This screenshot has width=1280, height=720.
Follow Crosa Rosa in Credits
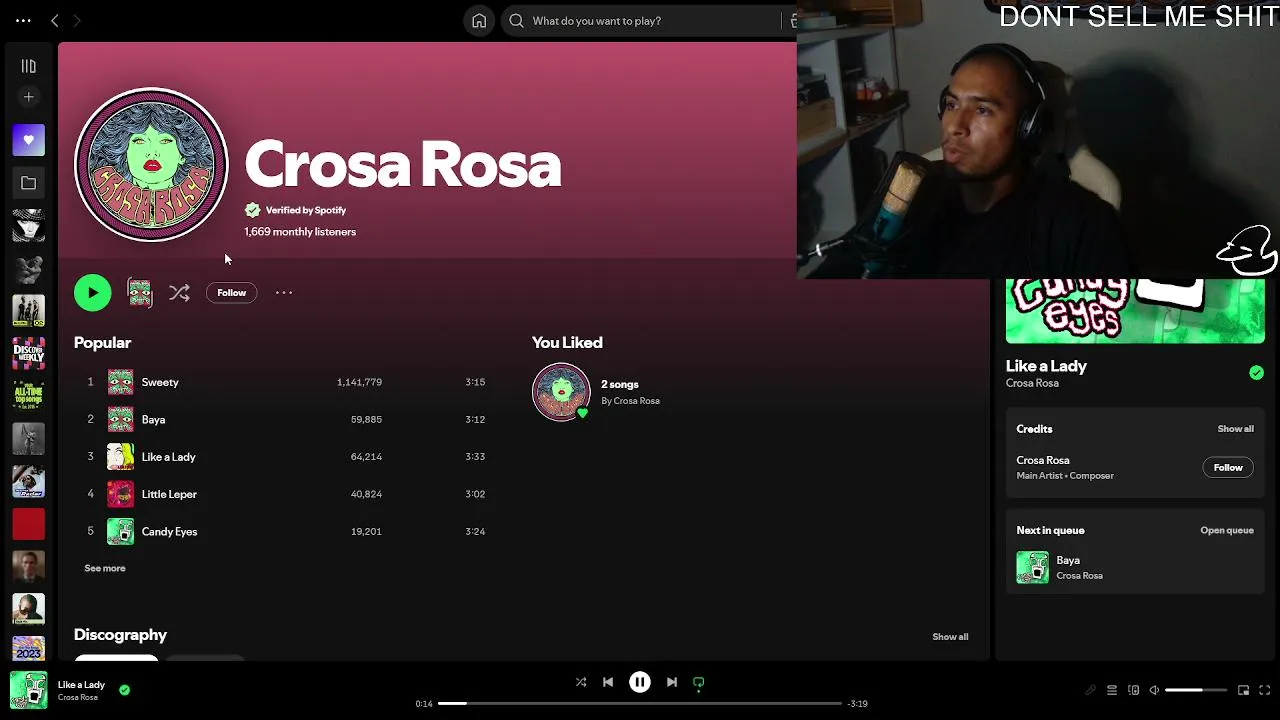(1228, 467)
